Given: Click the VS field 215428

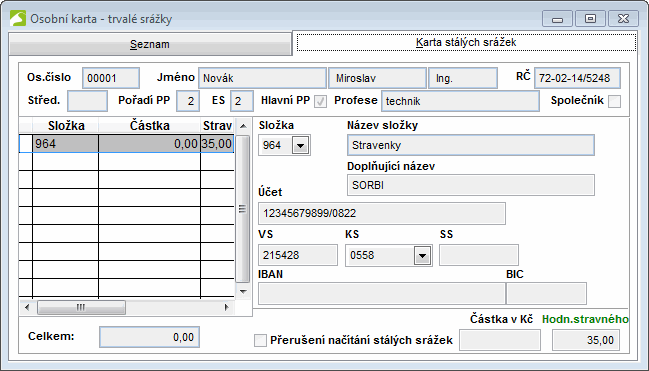Looking at the screenshot, I should (x=298, y=255).
